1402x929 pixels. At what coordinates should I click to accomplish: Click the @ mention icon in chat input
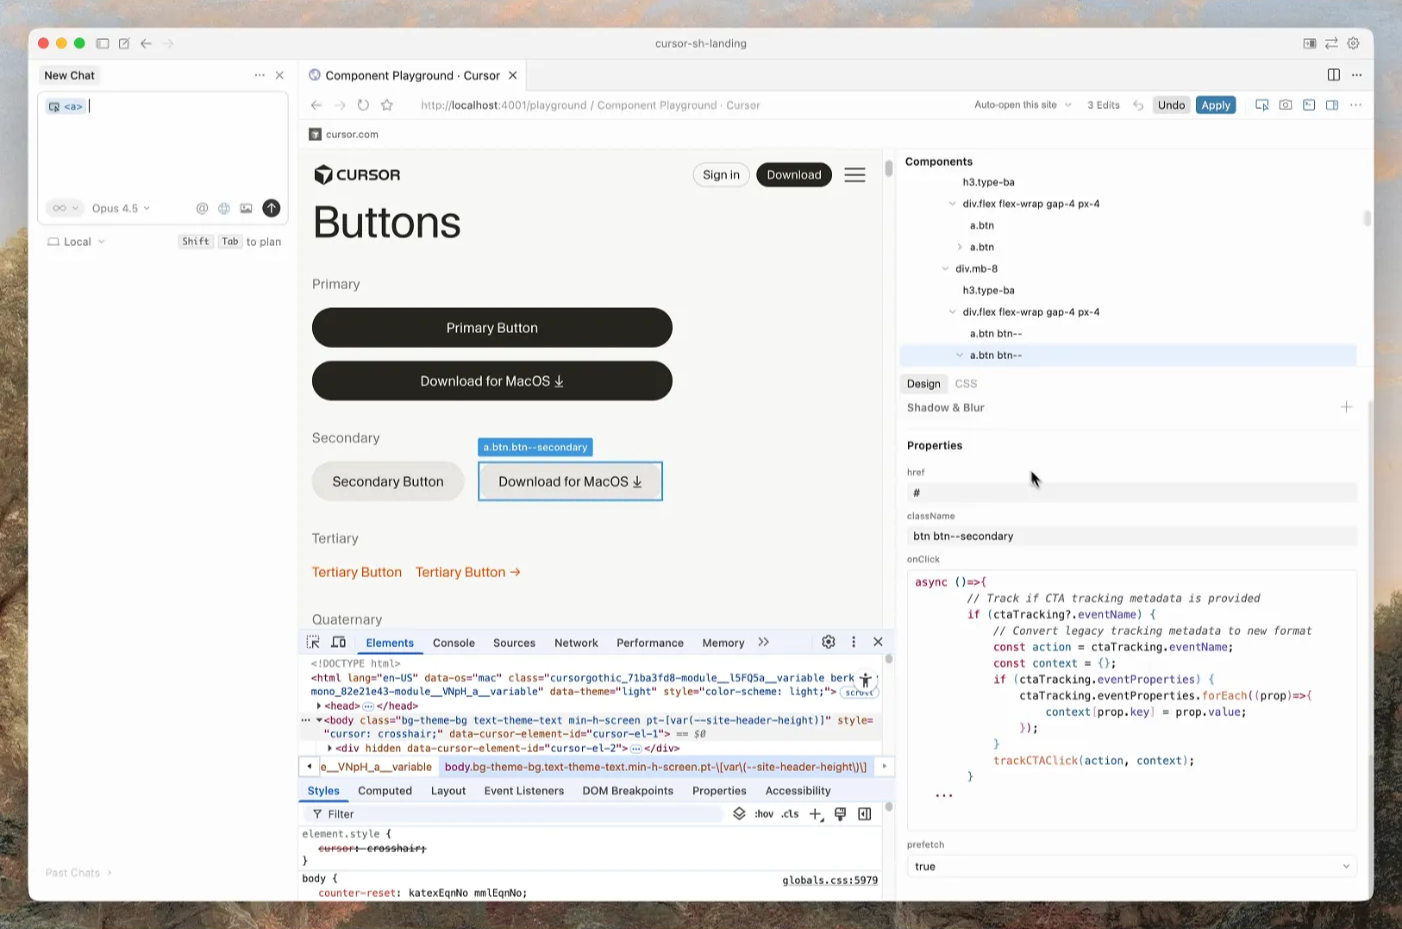202,208
